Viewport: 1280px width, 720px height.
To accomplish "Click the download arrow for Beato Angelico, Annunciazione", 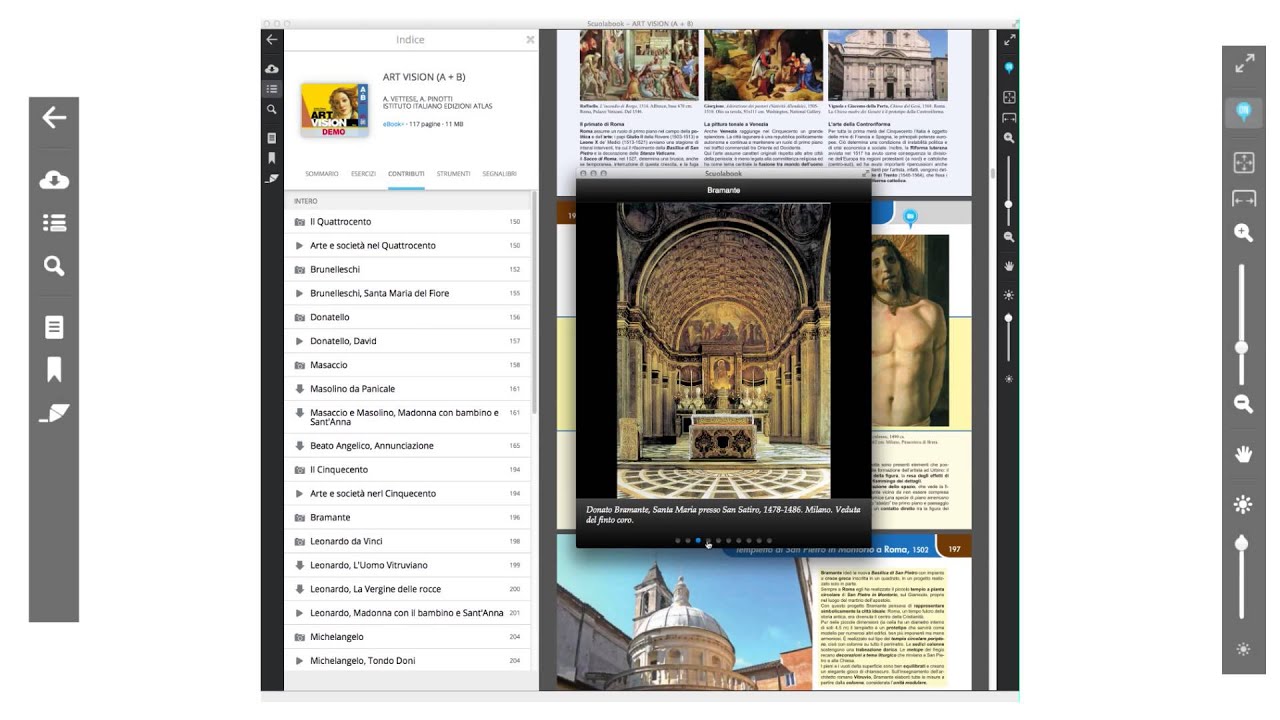I will 299,446.
